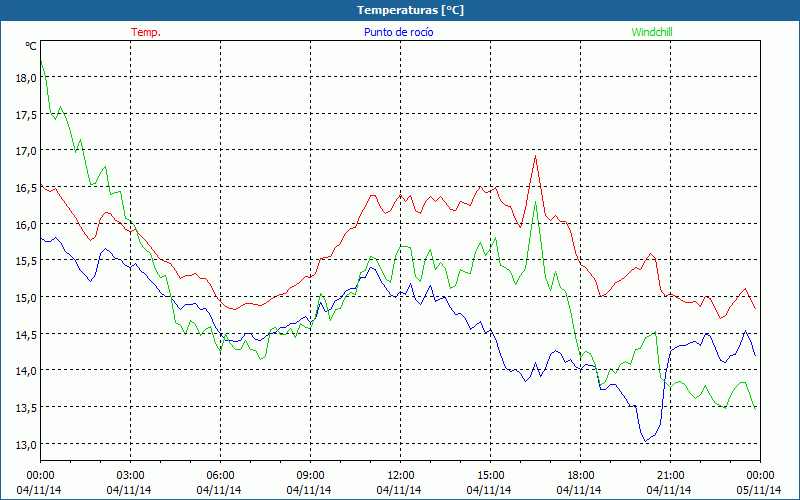Click the 15:00 time axis label
This screenshot has width=800, height=500.
(490, 476)
